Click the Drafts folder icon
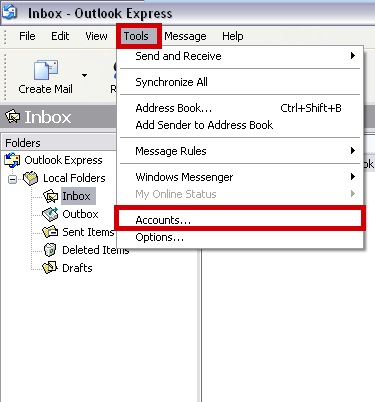The height and width of the screenshot is (402, 375). click(x=50, y=268)
